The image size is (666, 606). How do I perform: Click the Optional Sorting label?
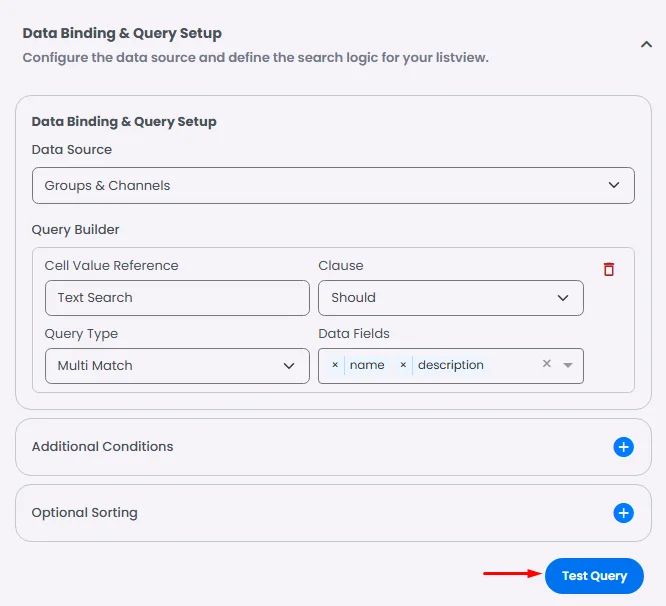tap(85, 513)
